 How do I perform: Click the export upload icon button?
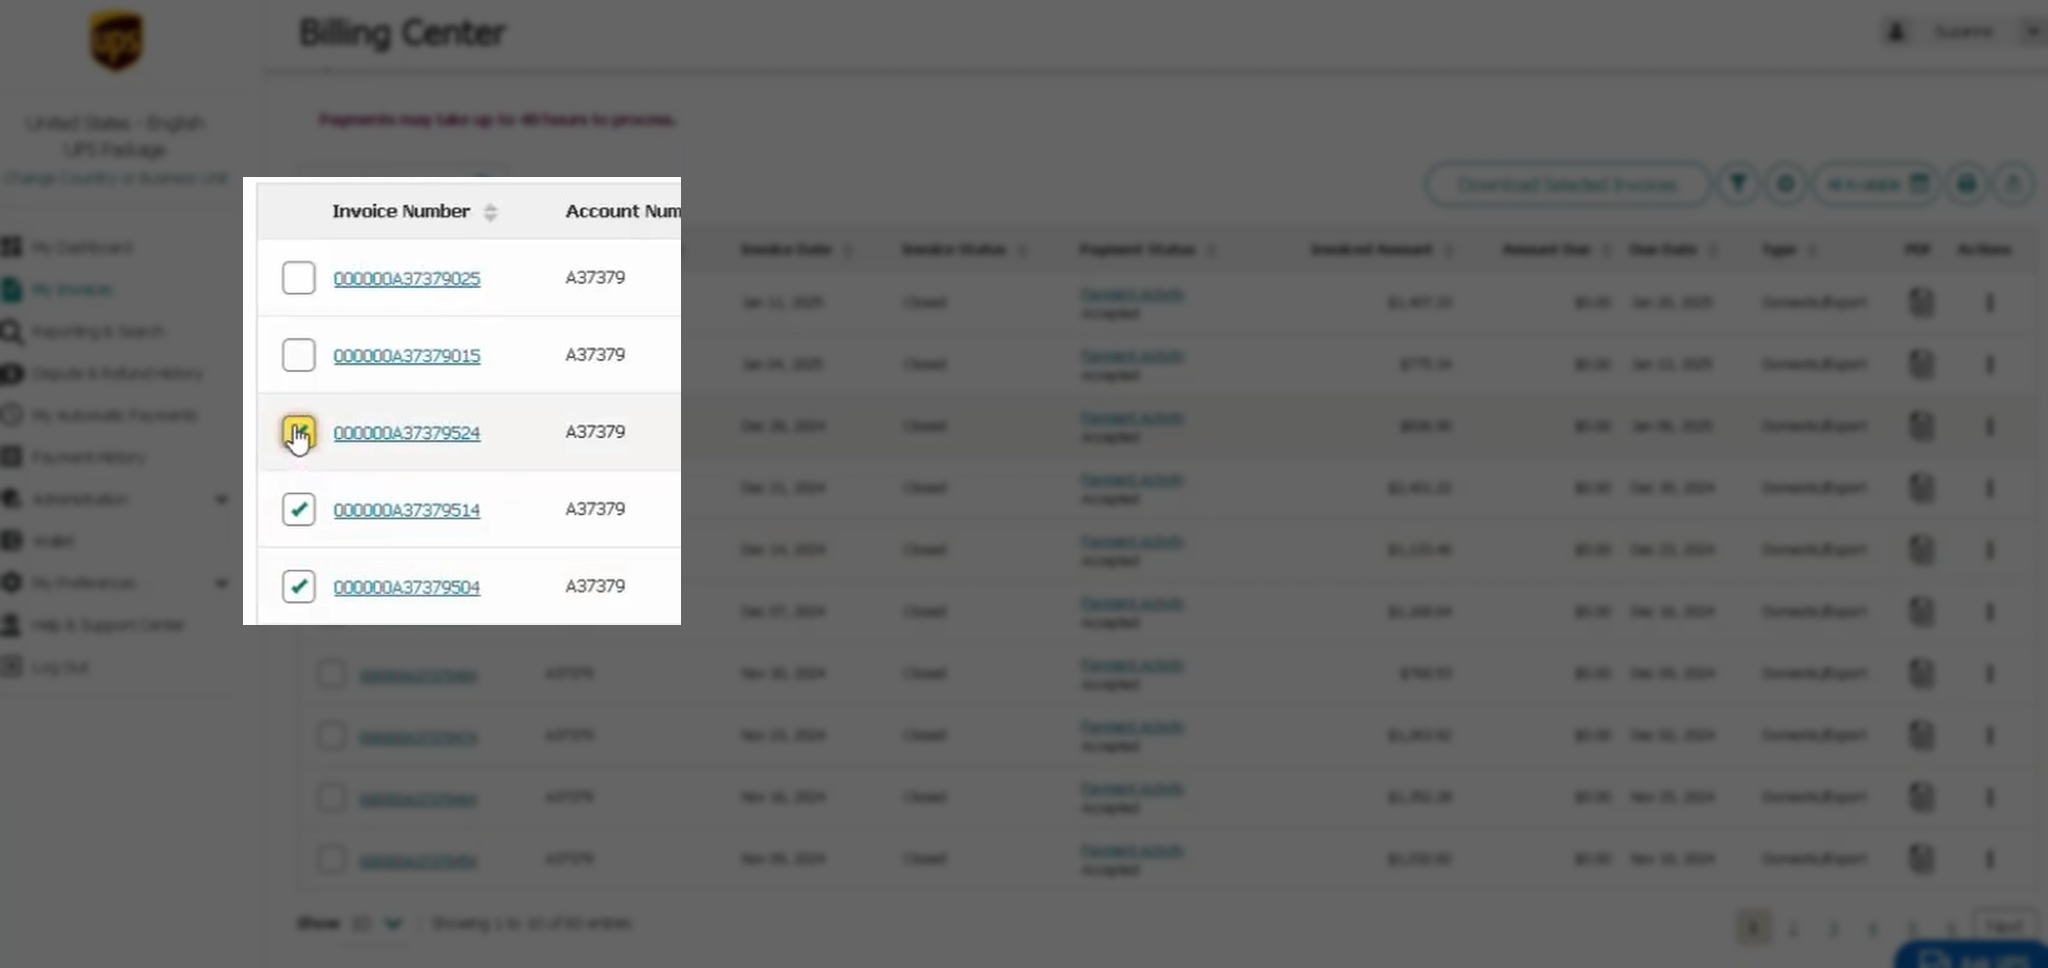pos(2013,184)
